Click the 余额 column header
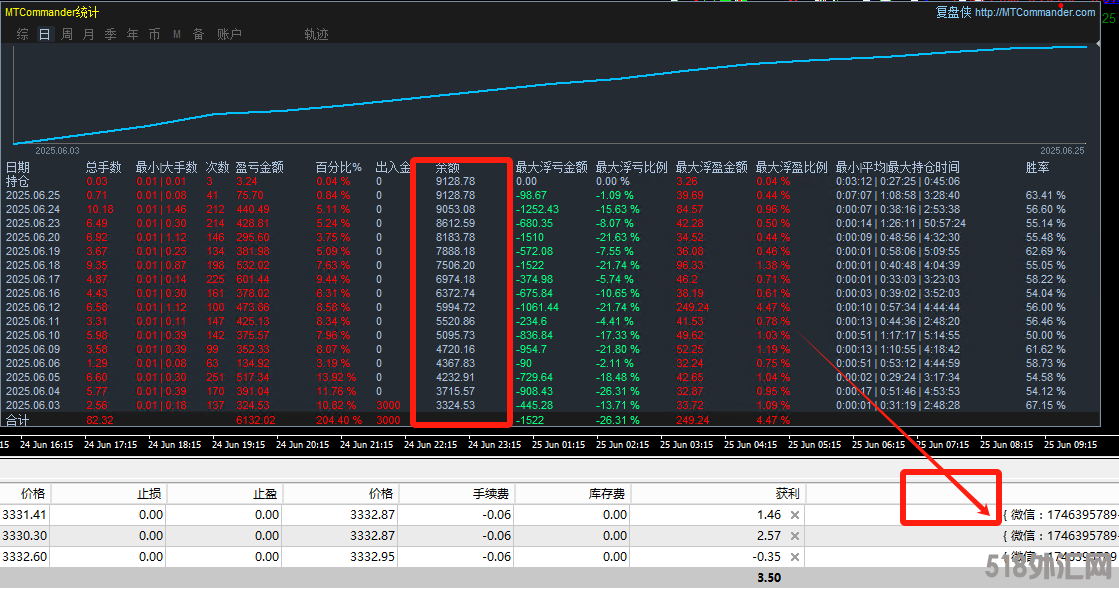This screenshot has width=1119, height=590. [447, 168]
